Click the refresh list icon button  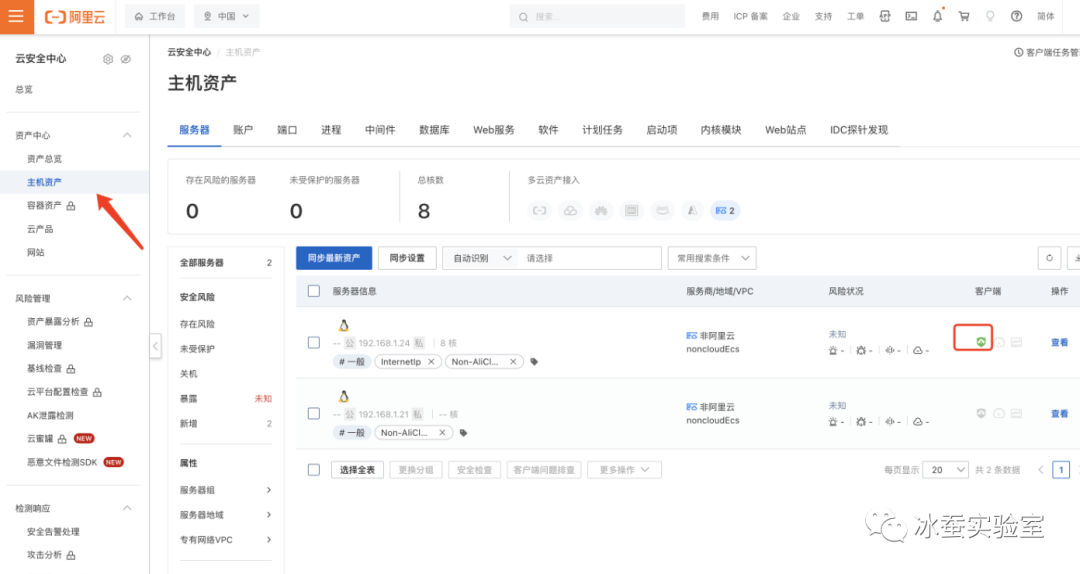point(1049,258)
